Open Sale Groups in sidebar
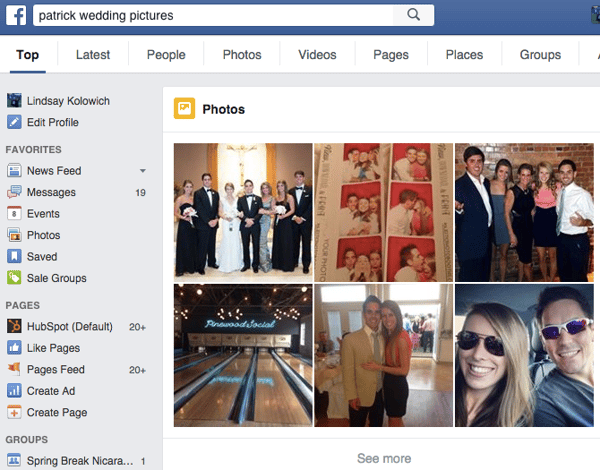 tap(56, 278)
